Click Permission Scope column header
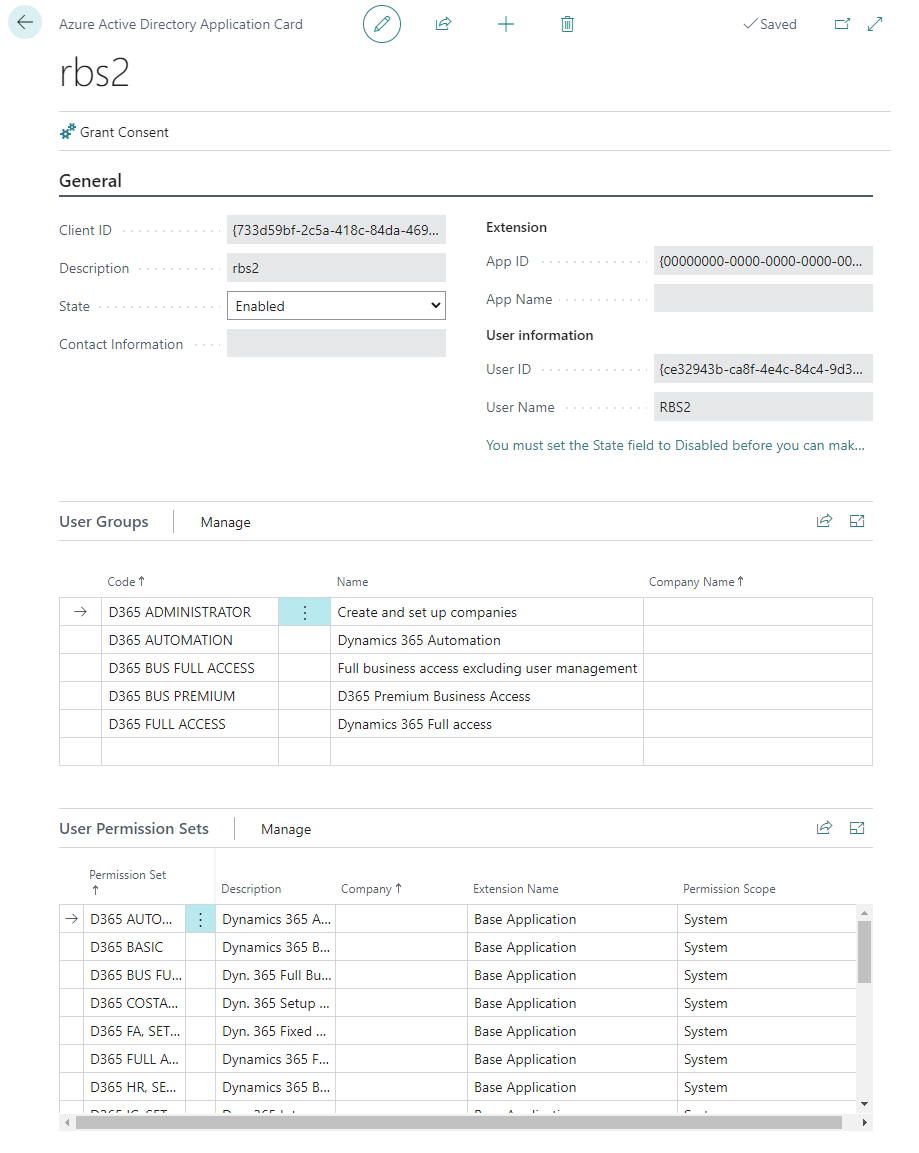The height and width of the screenshot is (1153, 919). click(729, 889)
